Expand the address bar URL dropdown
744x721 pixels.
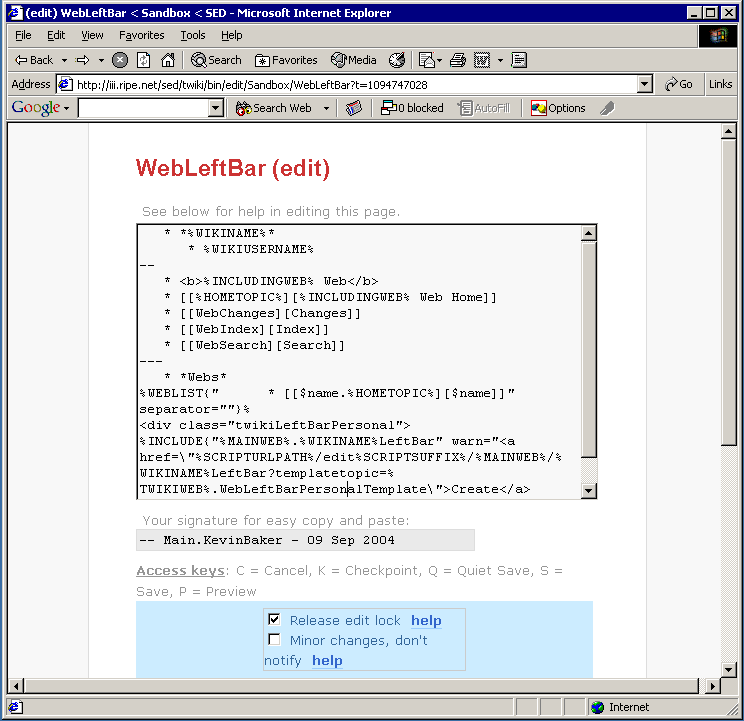pos(644,85)
